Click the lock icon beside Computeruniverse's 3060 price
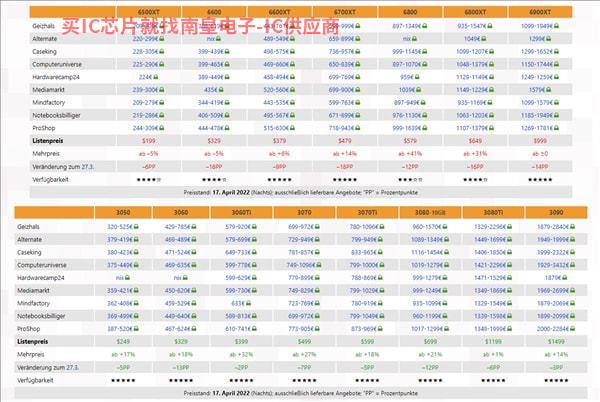The image size is (600, 402). (x=194, y=265)
